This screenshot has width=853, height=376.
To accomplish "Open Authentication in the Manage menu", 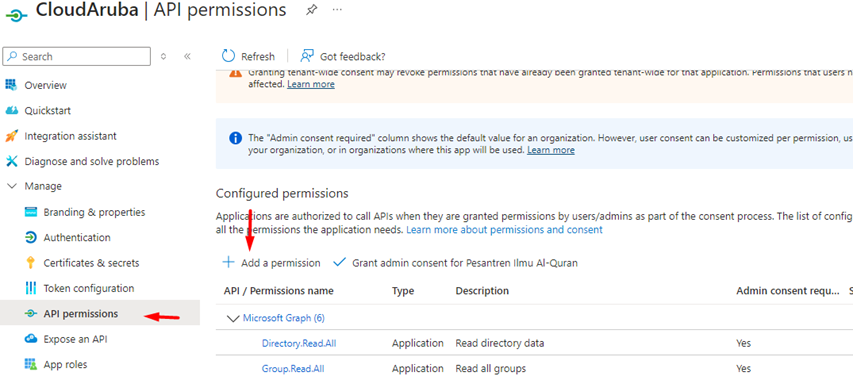I will tap(77, 237).
